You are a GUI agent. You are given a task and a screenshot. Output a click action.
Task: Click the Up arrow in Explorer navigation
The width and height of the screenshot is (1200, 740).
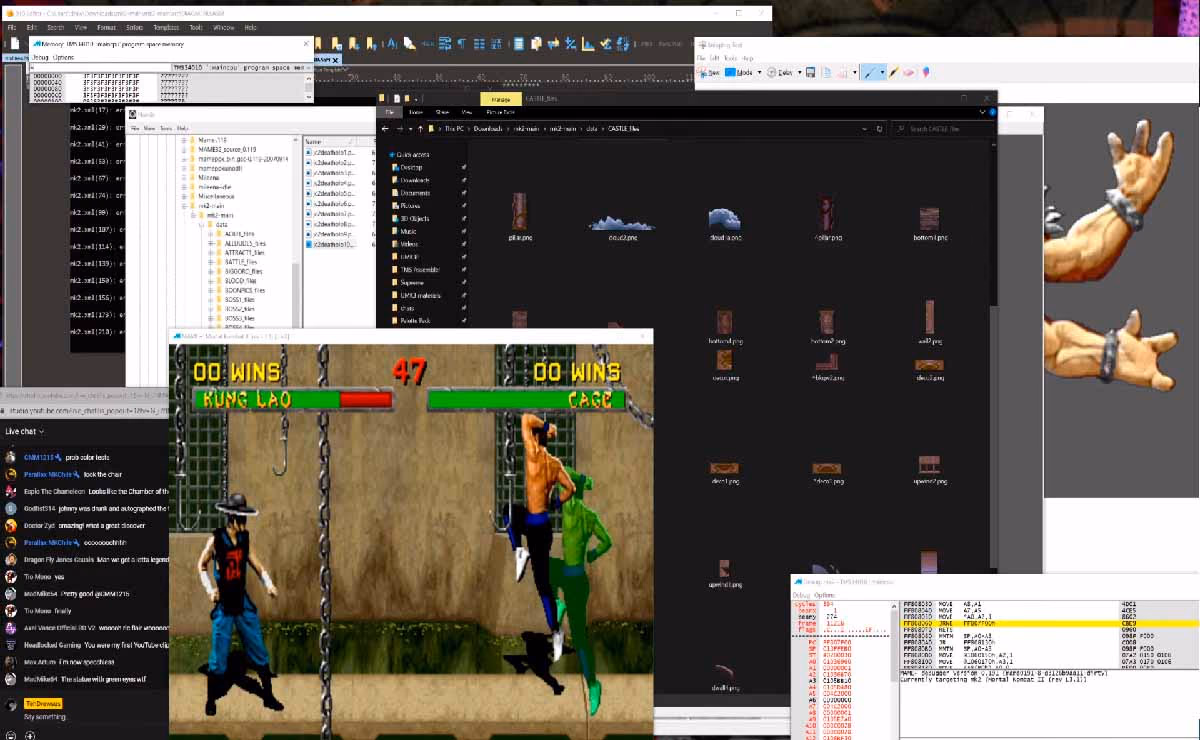(418, 129)
